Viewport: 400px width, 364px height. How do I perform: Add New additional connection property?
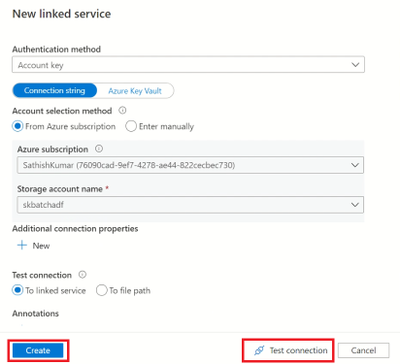pyautogui.click(x=34, y=246)
